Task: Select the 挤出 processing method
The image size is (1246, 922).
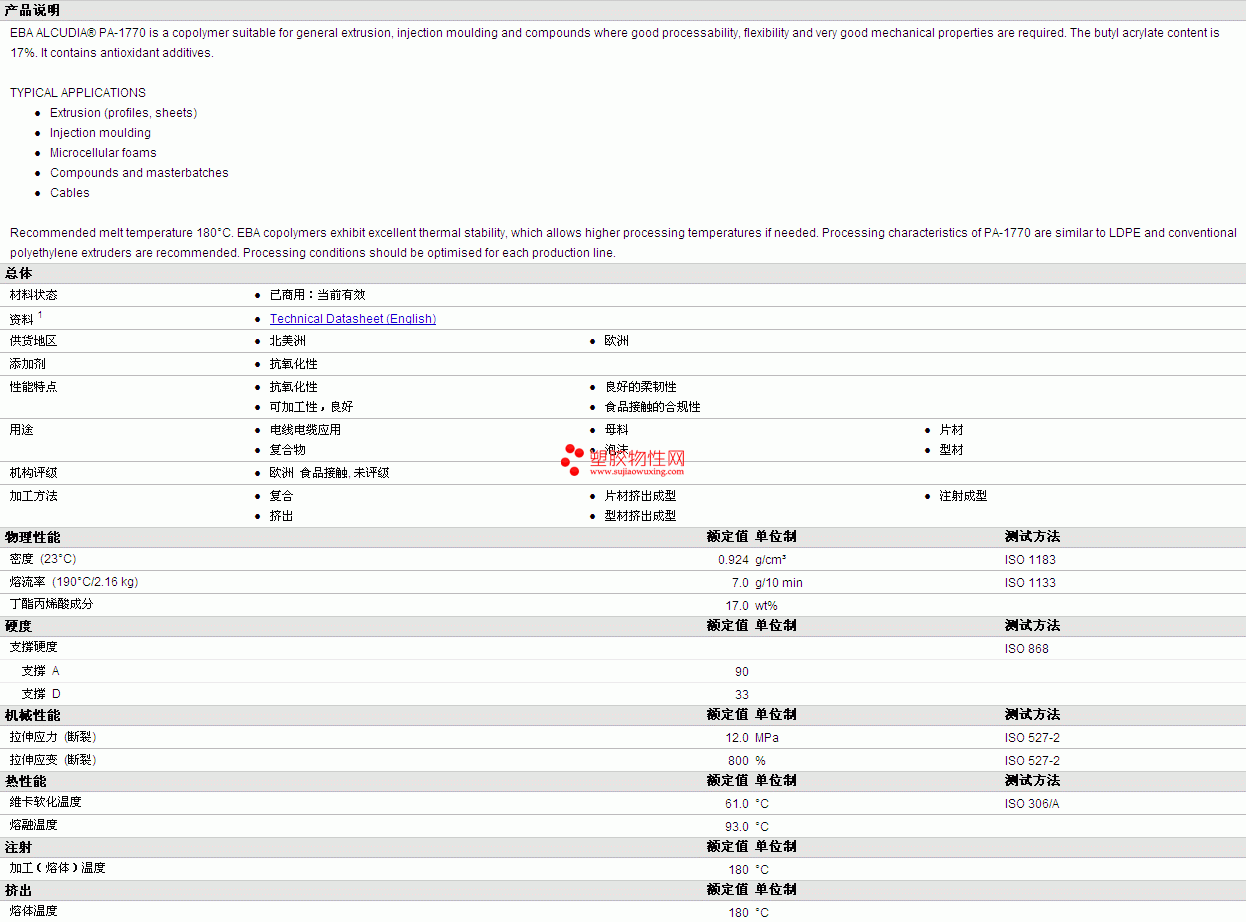Action: point(282,516)
